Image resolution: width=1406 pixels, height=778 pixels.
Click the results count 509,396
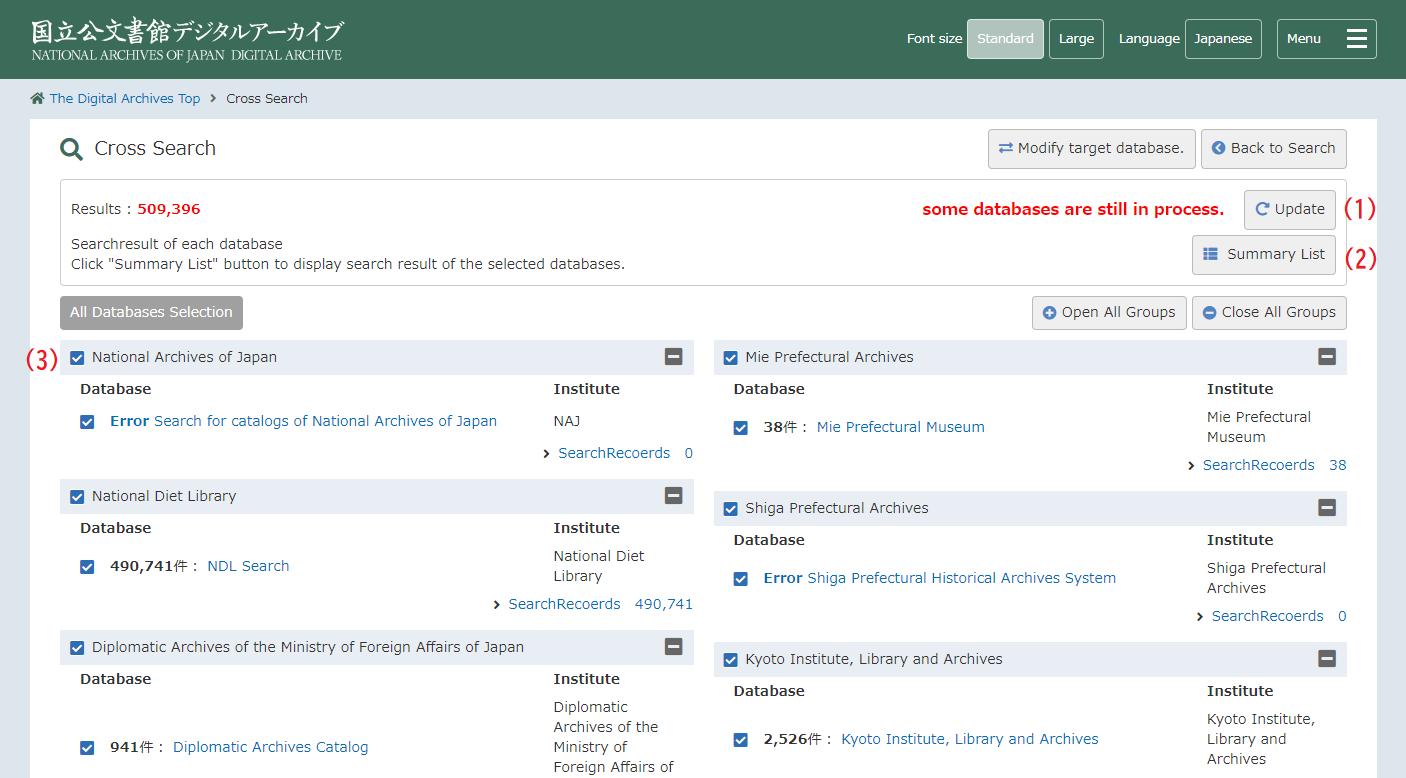[x=169, y=209]
